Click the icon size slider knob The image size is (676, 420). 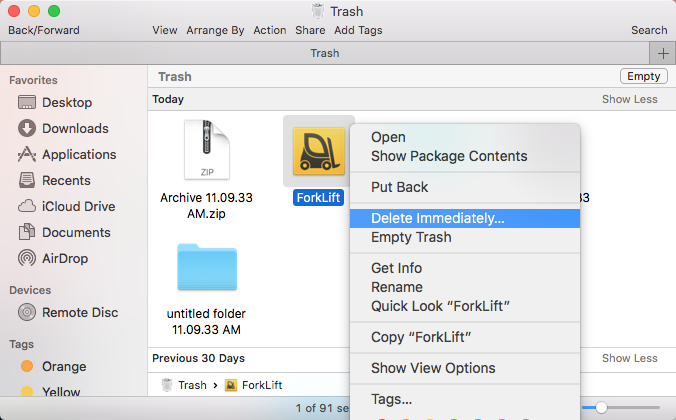pyautogui.click(x=601, y=407)
